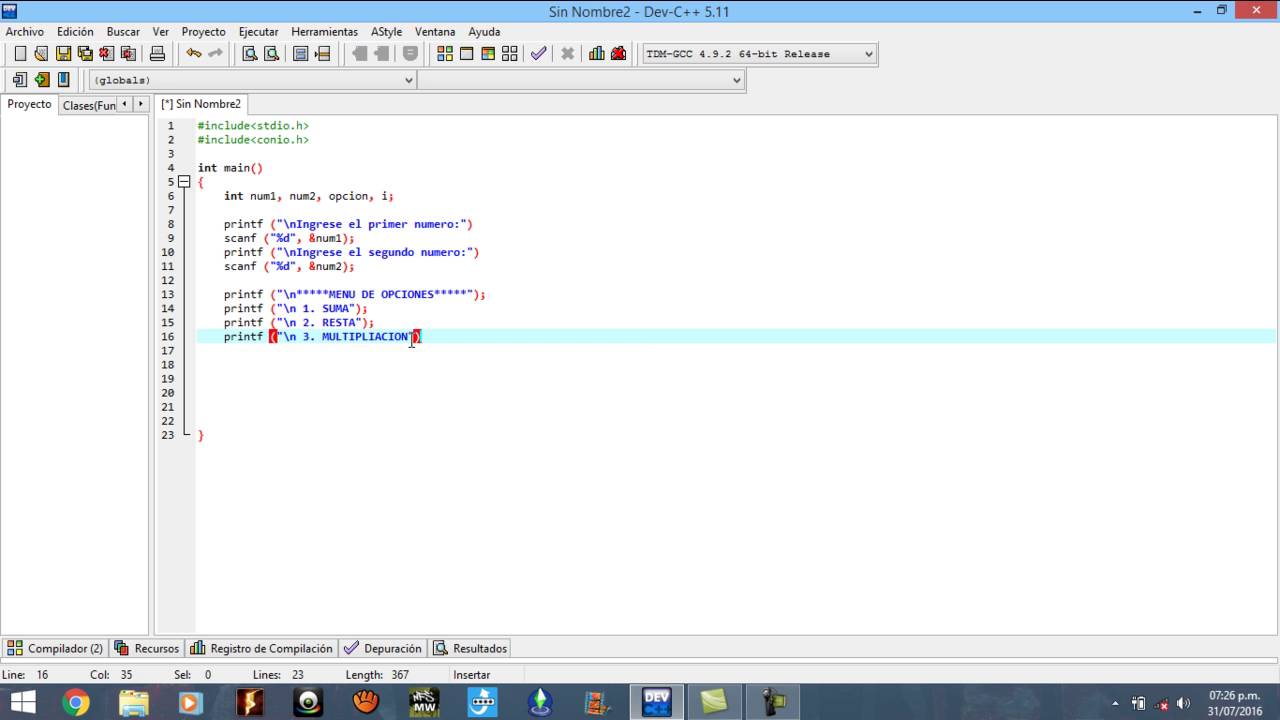Screen dimensions: 1280x720
Task: Save the current file
Action: (63, 54)
